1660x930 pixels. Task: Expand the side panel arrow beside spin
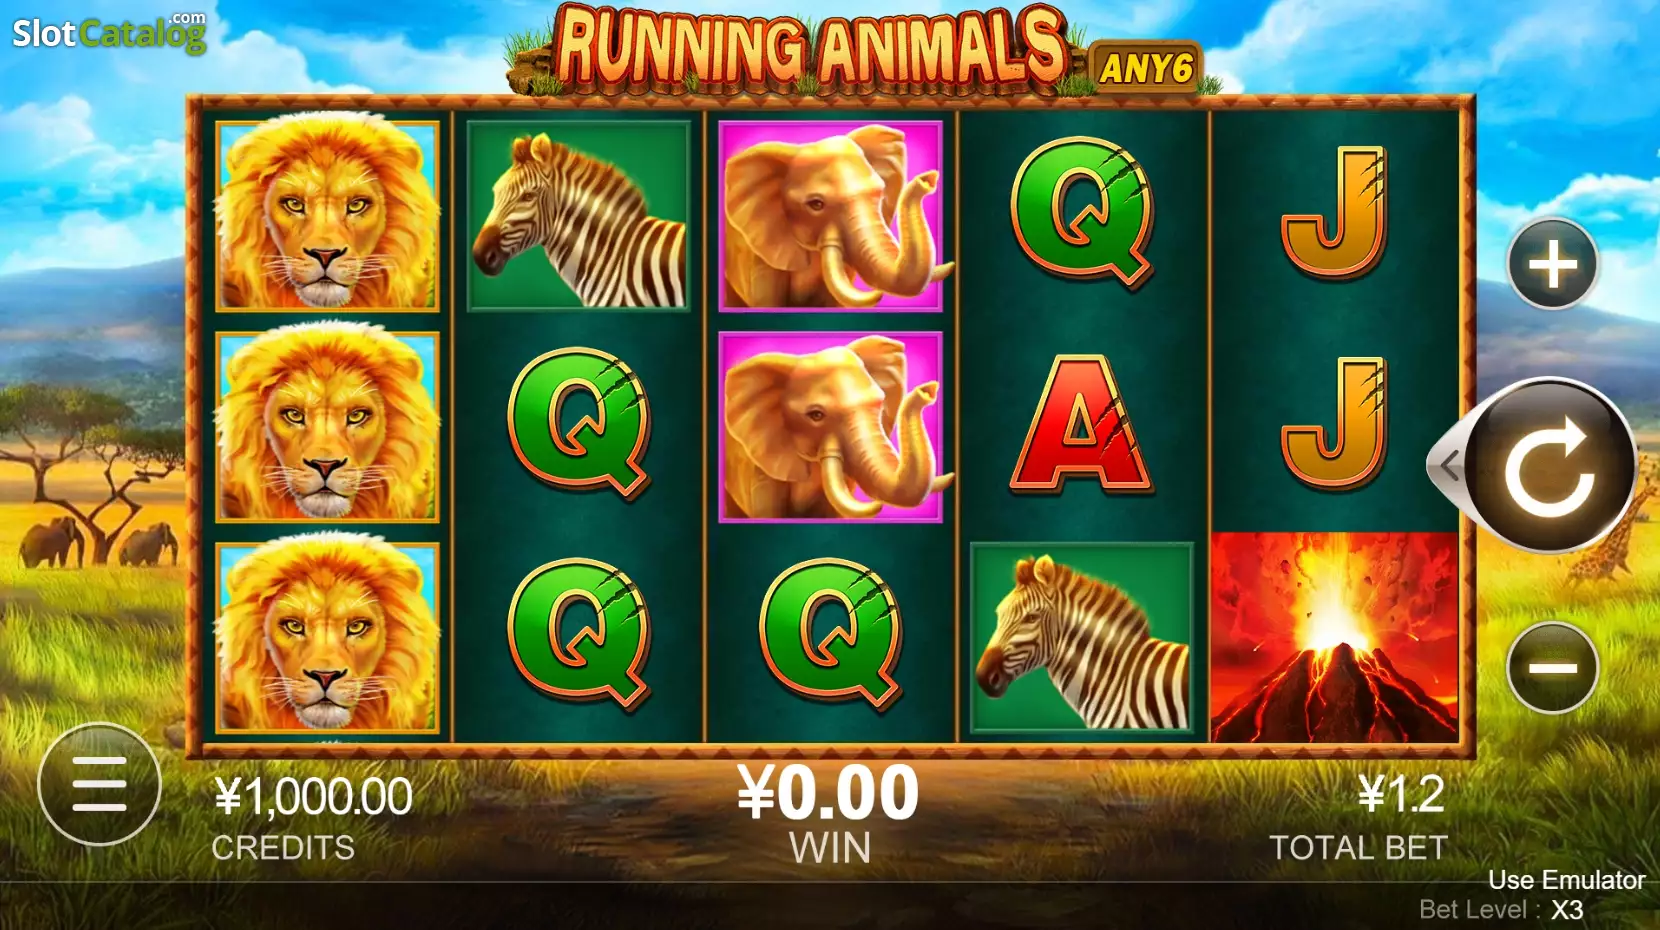(1448, 465)
